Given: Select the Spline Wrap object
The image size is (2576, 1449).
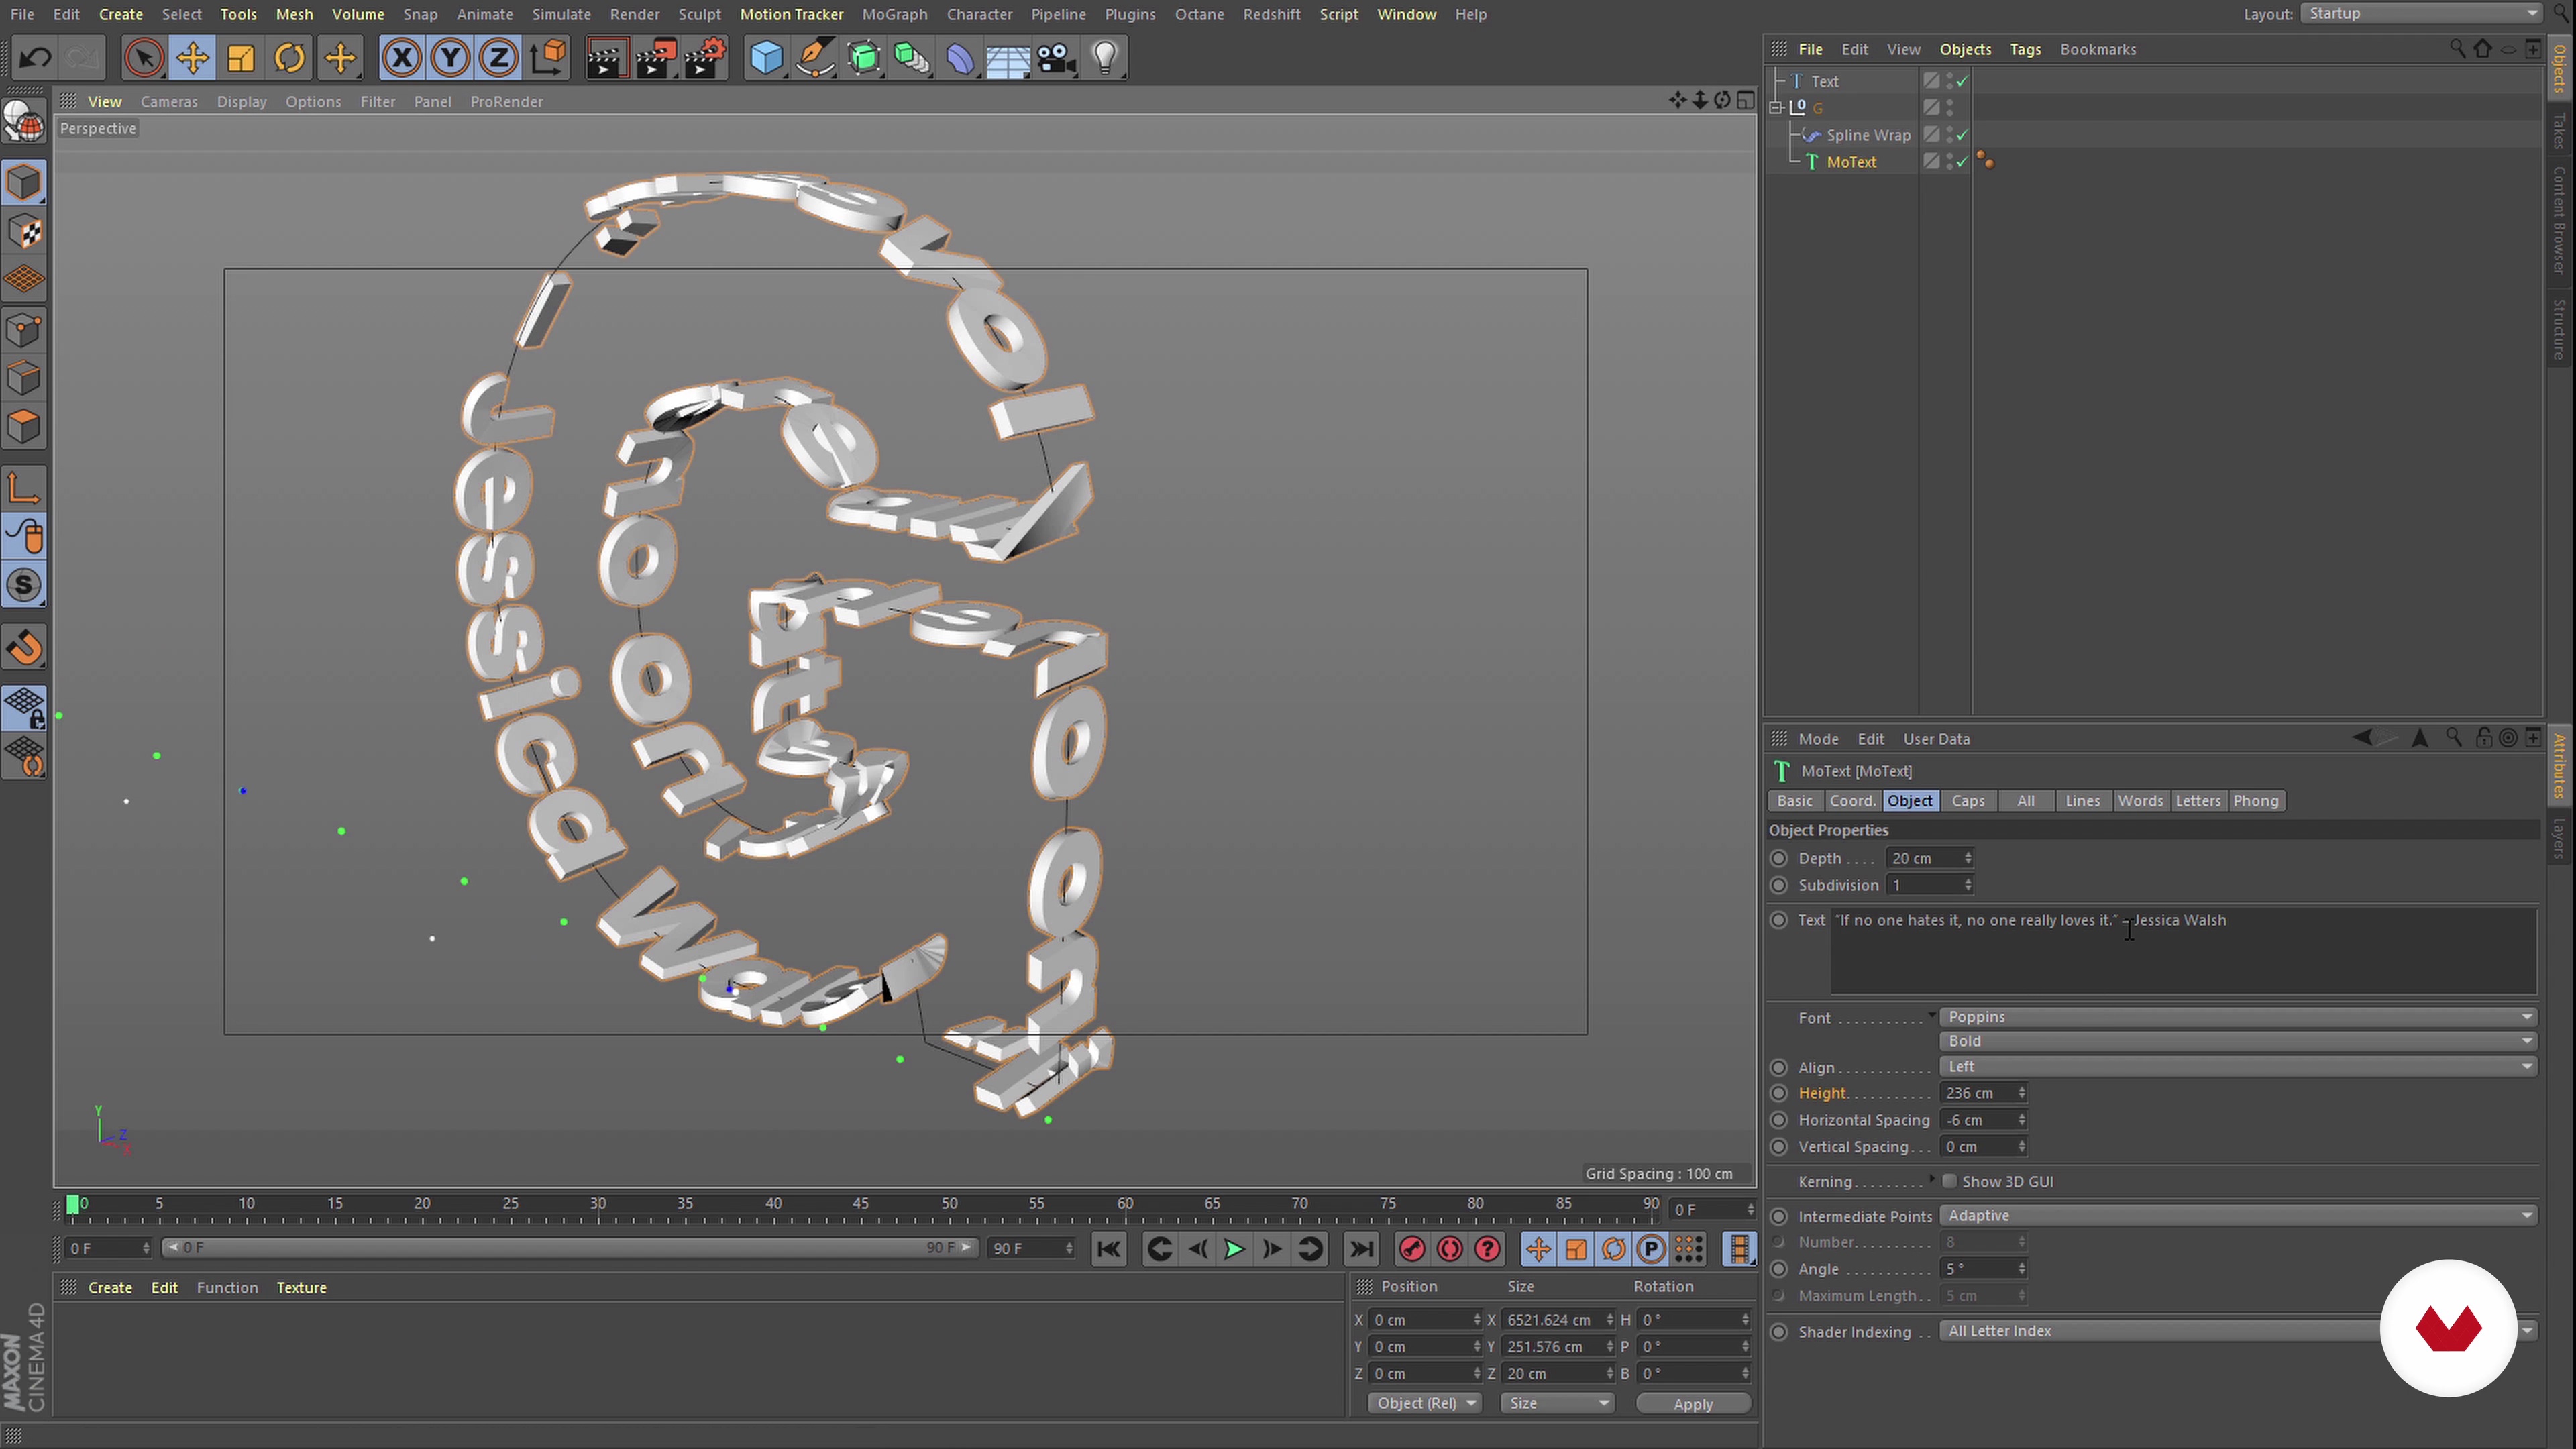Looking at the screenshot, I should pos(1867,135).
